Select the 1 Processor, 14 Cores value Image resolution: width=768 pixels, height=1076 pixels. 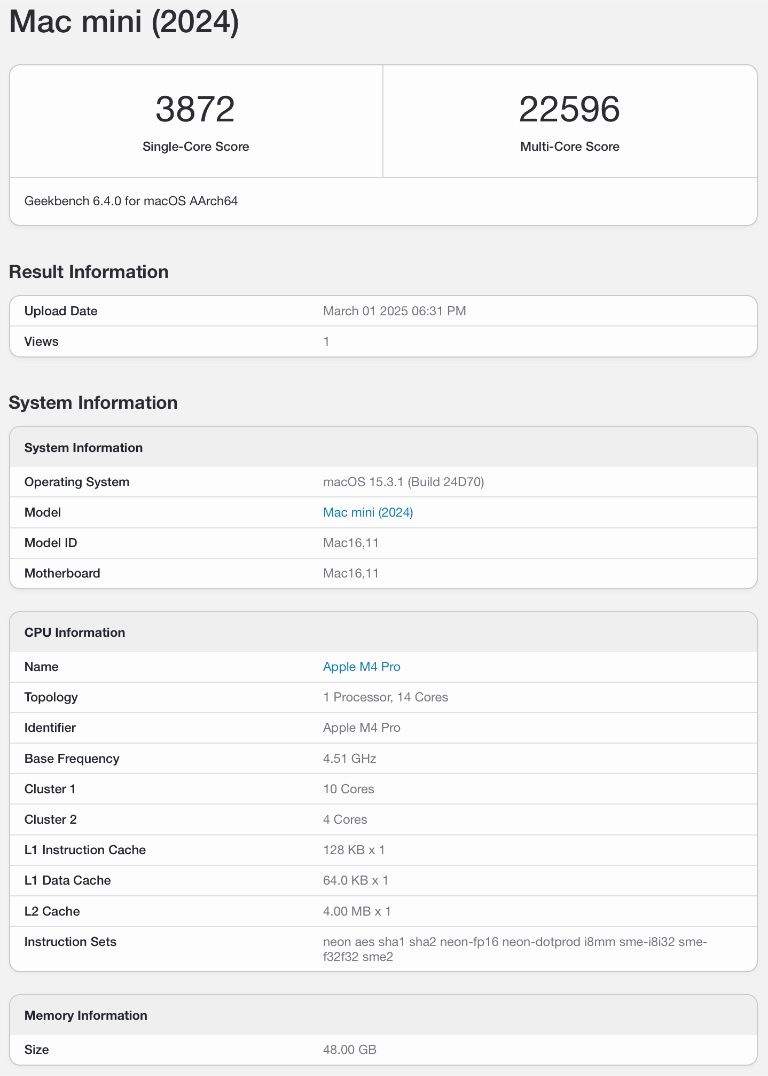point(386,697)
